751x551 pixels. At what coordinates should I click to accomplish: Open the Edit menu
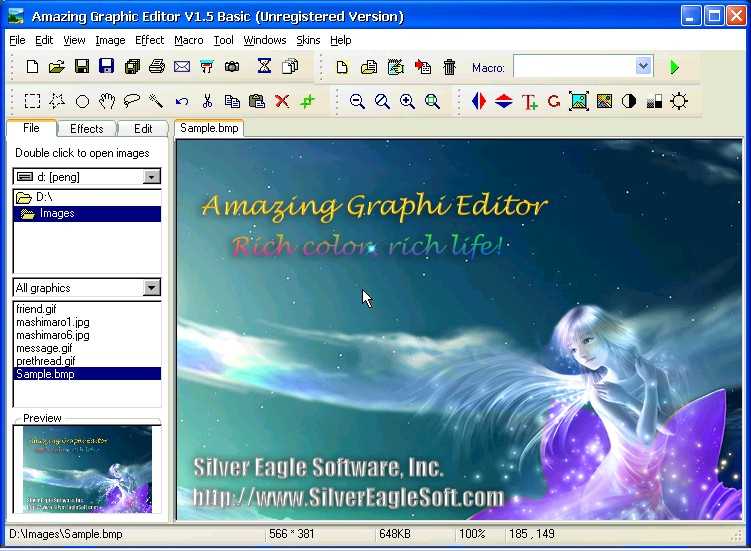[x=44, y=40]
